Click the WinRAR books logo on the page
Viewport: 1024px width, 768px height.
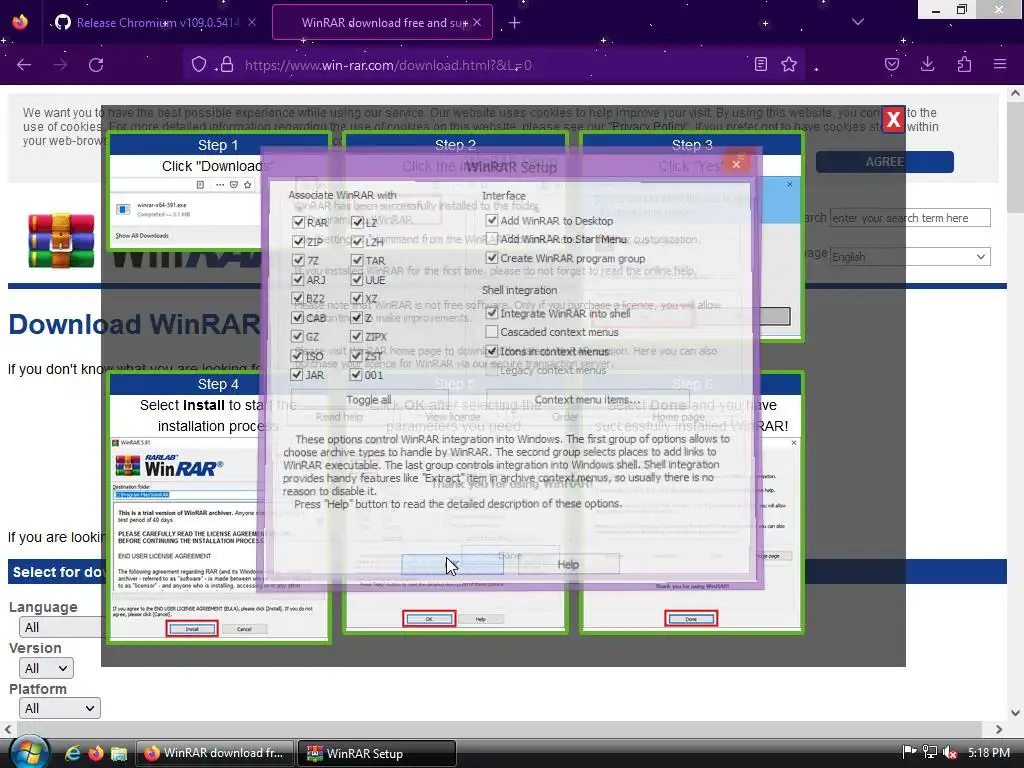click(x=61, y=241)
